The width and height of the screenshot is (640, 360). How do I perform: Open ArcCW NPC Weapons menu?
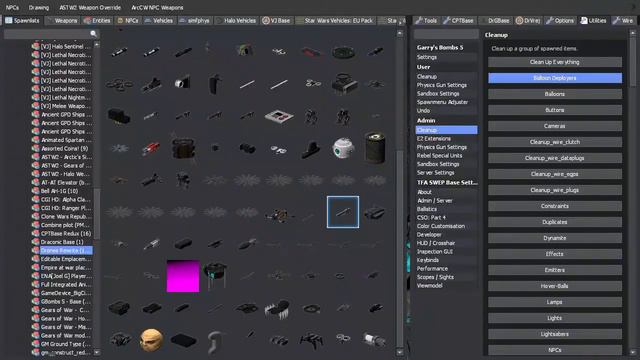(157, 7)
